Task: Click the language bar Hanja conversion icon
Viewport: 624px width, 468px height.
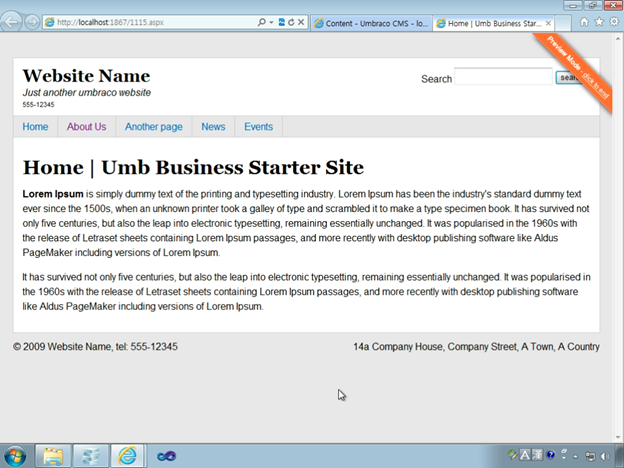Action: pyautogui.click(x=537, y=455)
